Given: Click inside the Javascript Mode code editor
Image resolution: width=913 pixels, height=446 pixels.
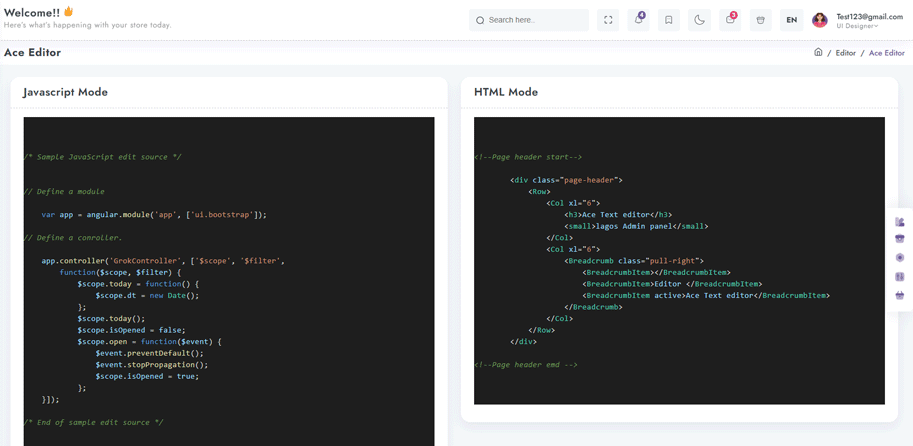Looking at the screenshot, I should click(229, 281).
